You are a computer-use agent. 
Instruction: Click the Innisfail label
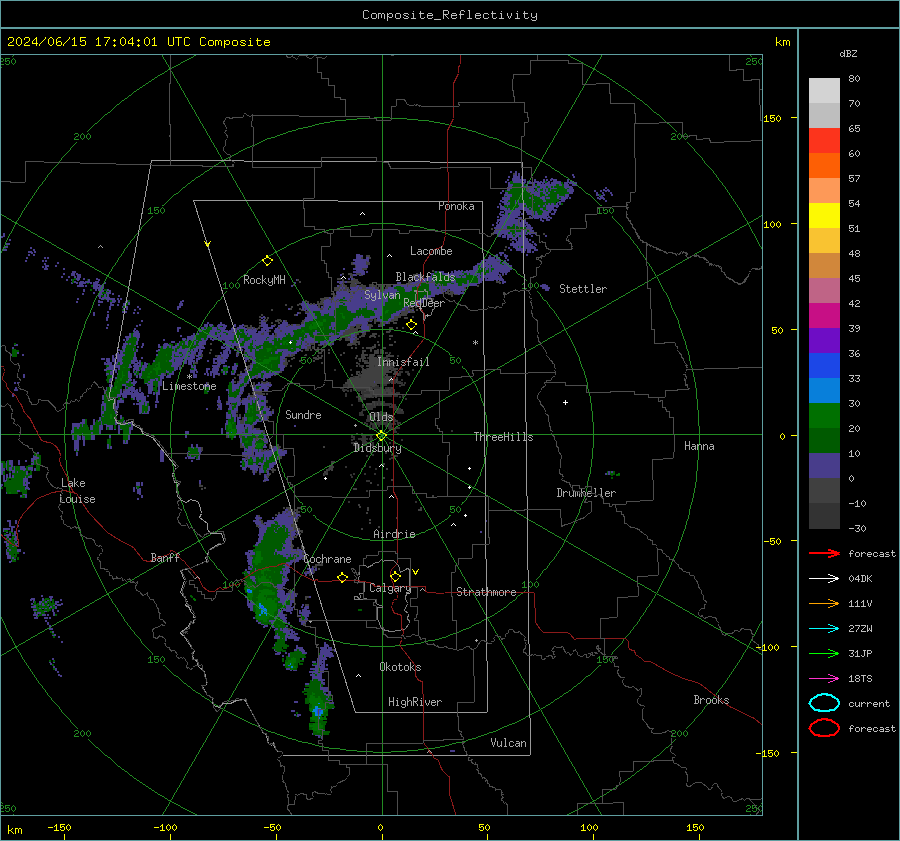tap(403, 362)
